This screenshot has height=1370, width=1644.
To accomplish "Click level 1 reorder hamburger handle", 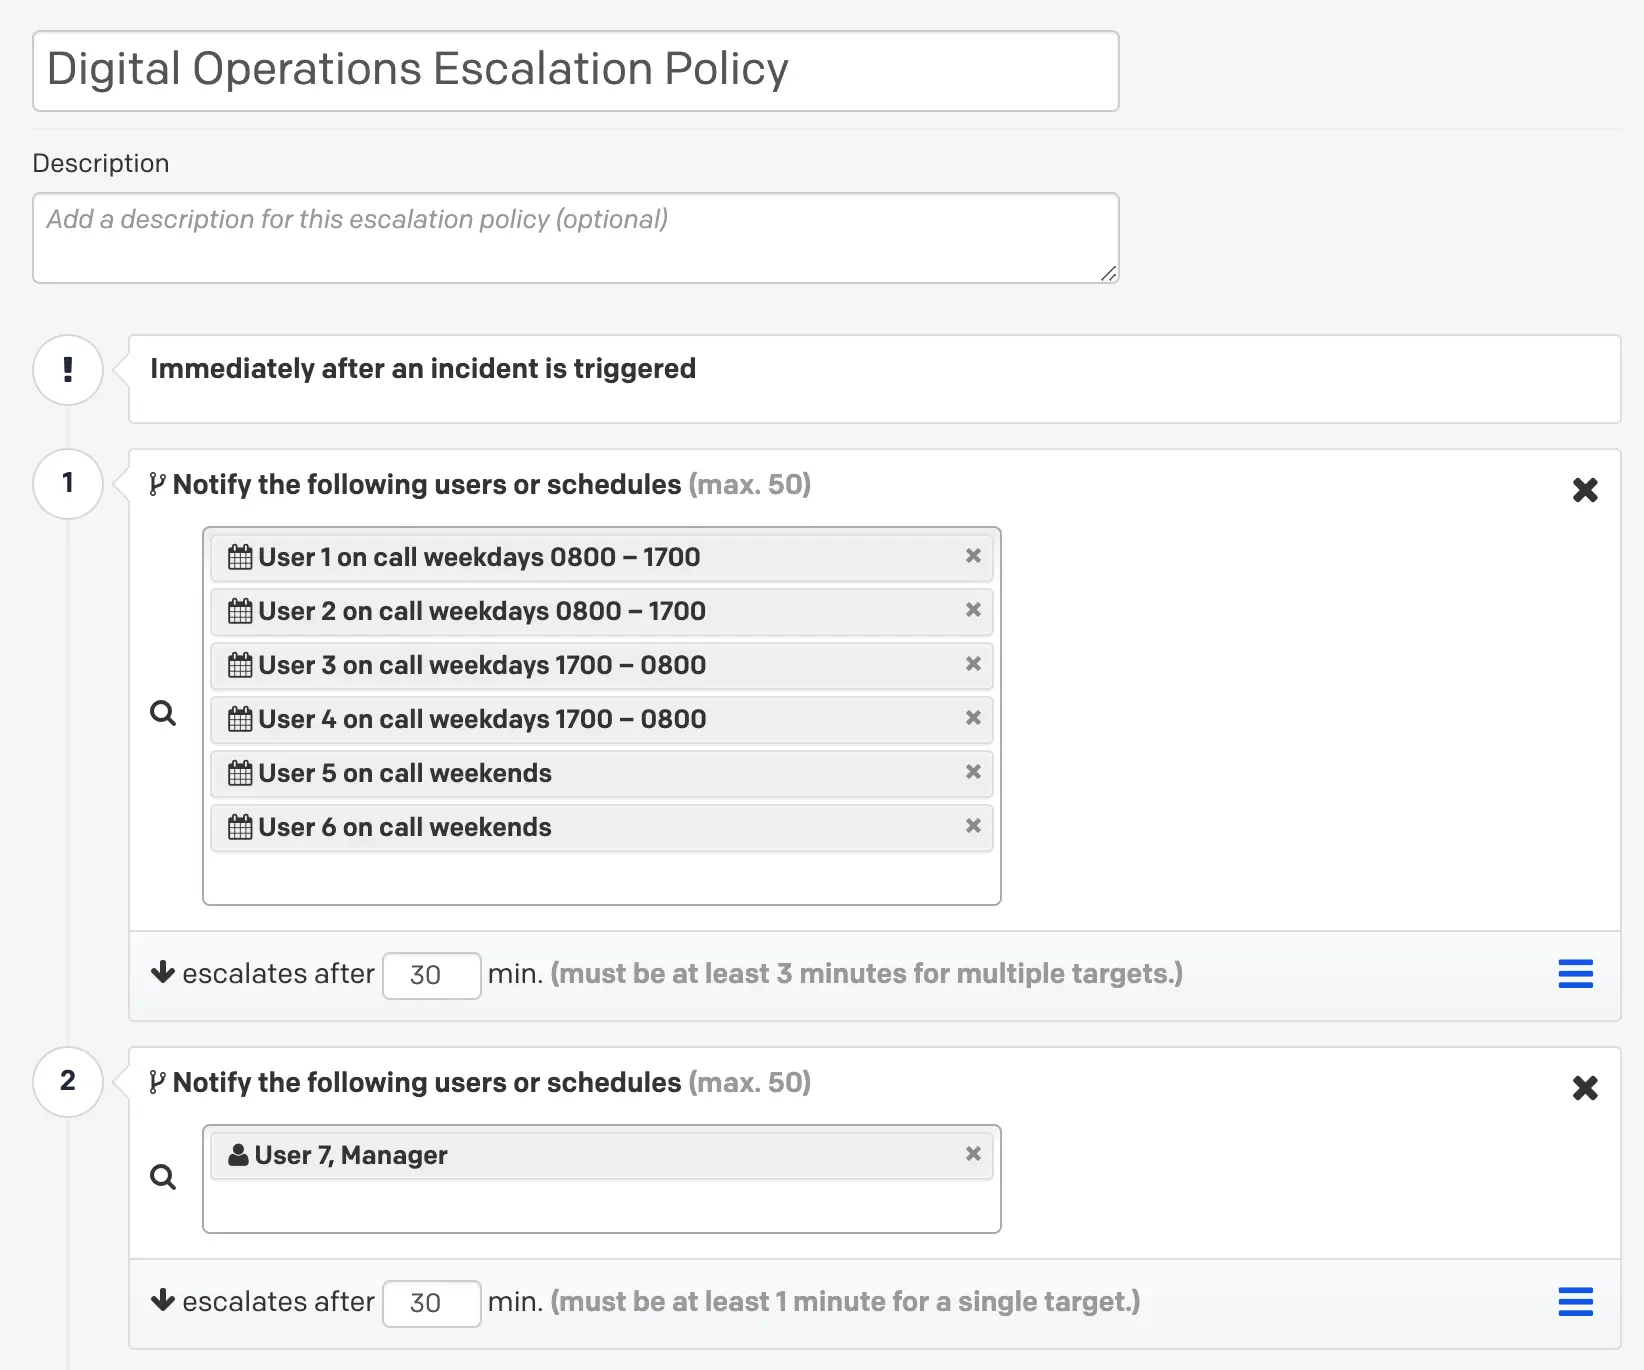I will coord(1575,974).
